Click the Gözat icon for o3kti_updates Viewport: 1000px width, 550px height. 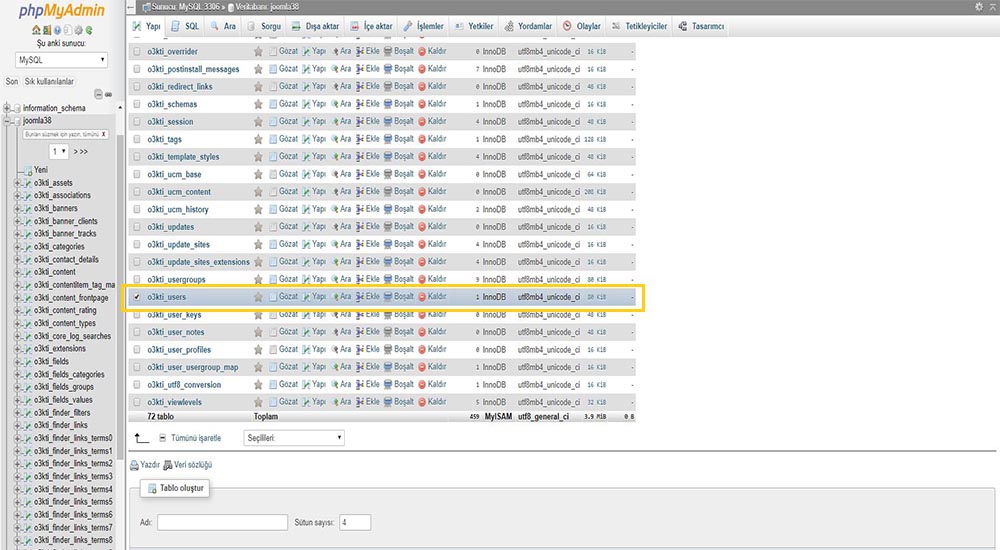tap(274, 227)
